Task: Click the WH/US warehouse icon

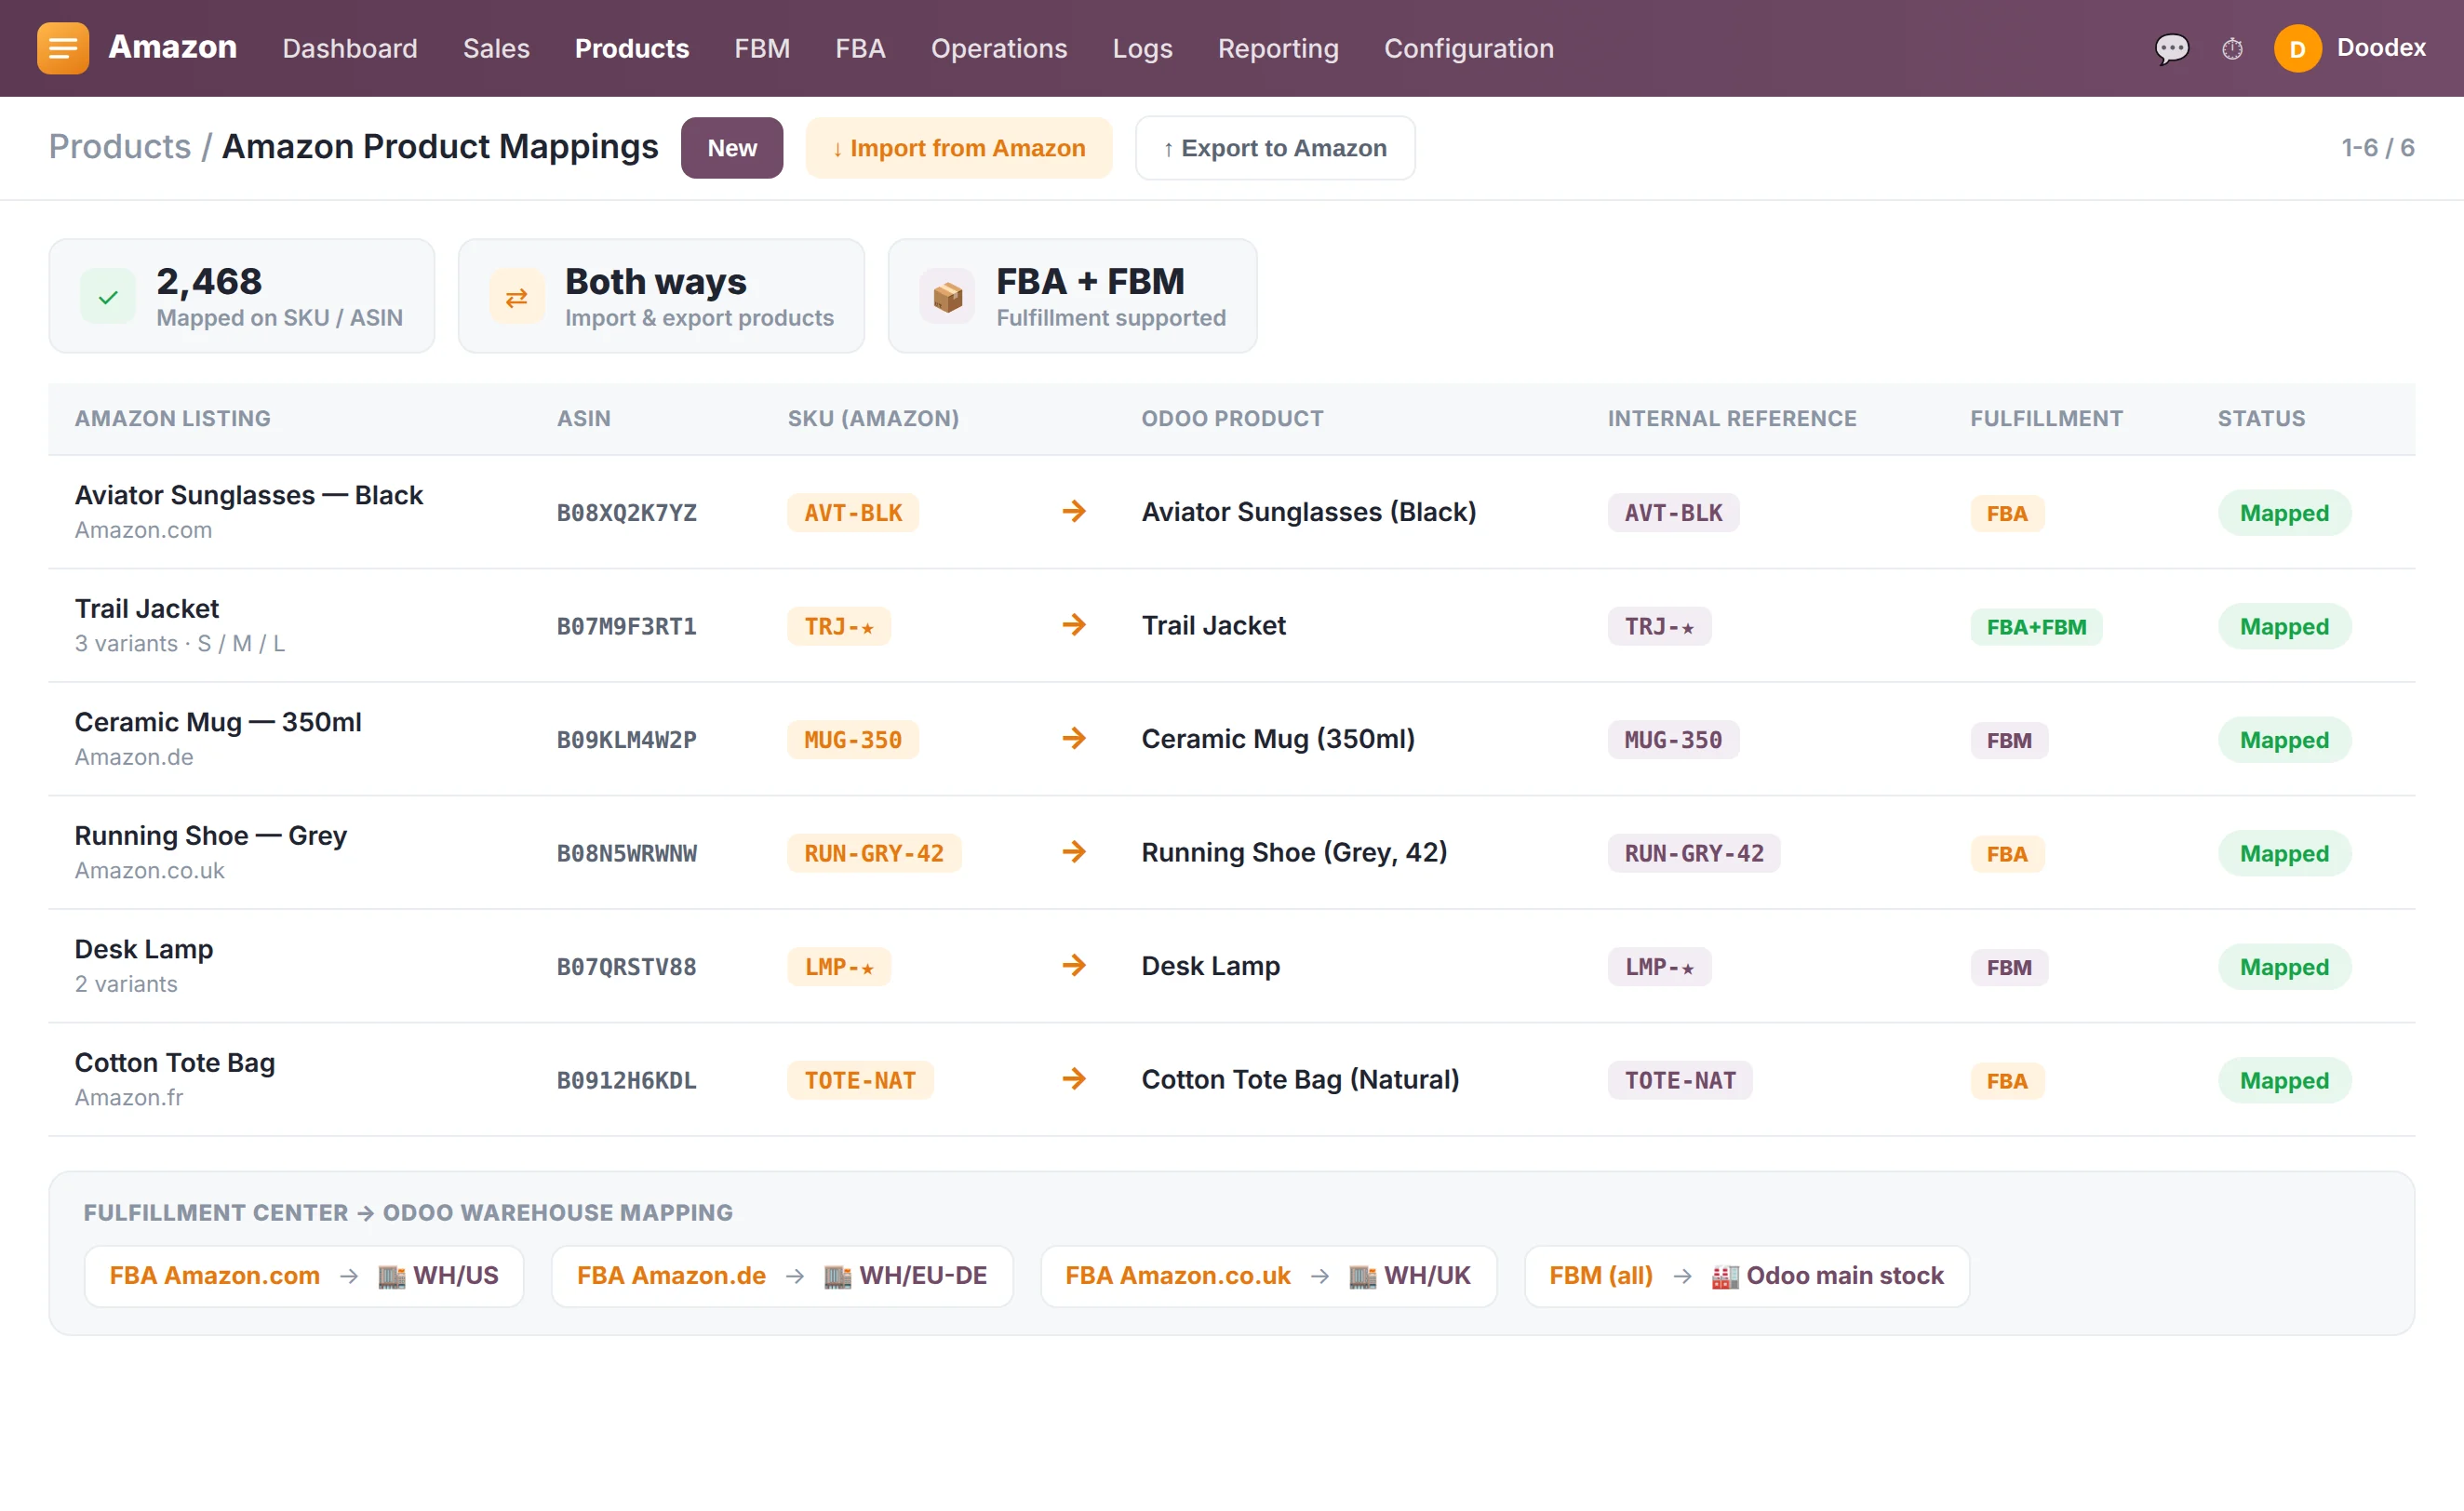Action: 392,1276
